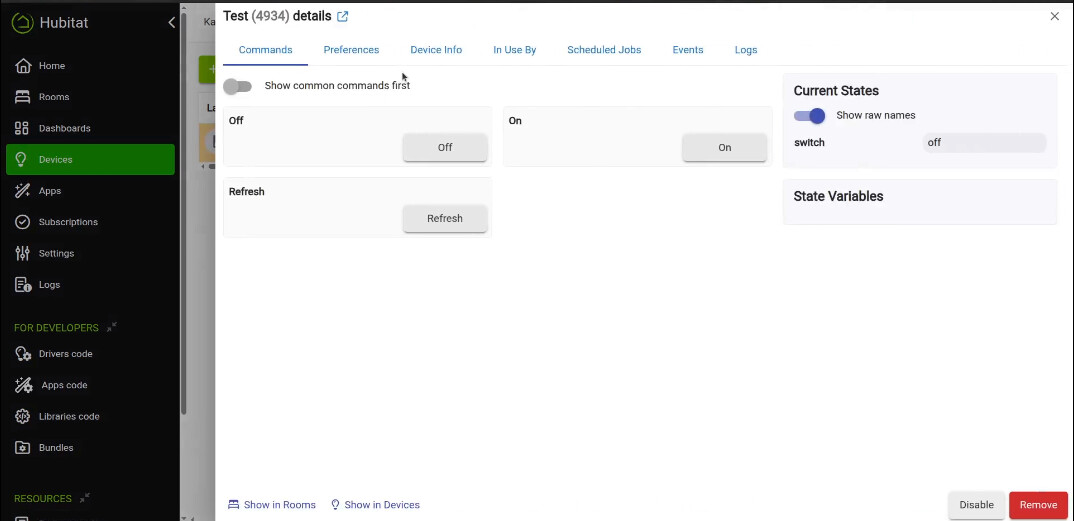
Task: Switch to the Preferences tab
Action: tap(351, 50)
